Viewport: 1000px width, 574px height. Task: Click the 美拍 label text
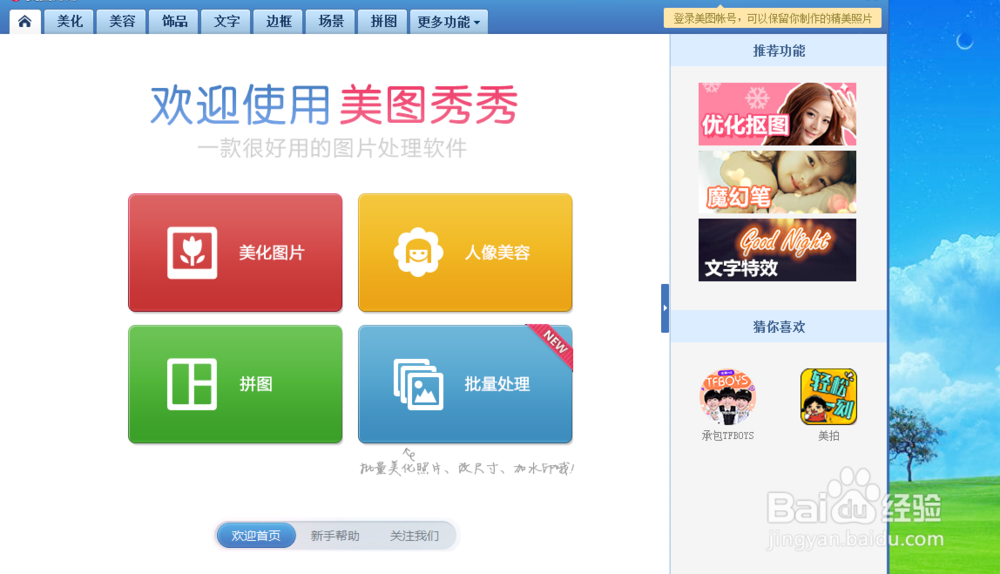[828, 436]
